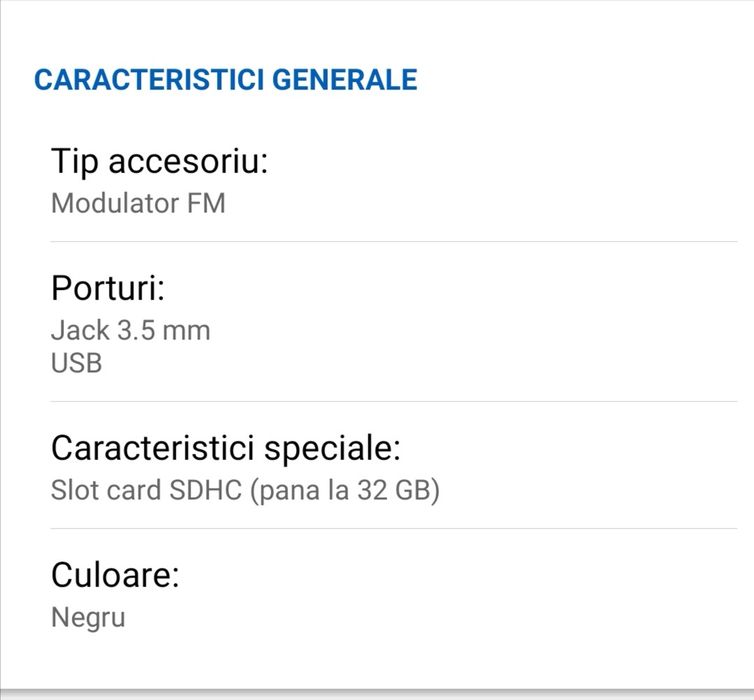The image size is (754, 700).
Task: Click the "CARACTERISTICI GENERALE" section heading
Action: 225,80
